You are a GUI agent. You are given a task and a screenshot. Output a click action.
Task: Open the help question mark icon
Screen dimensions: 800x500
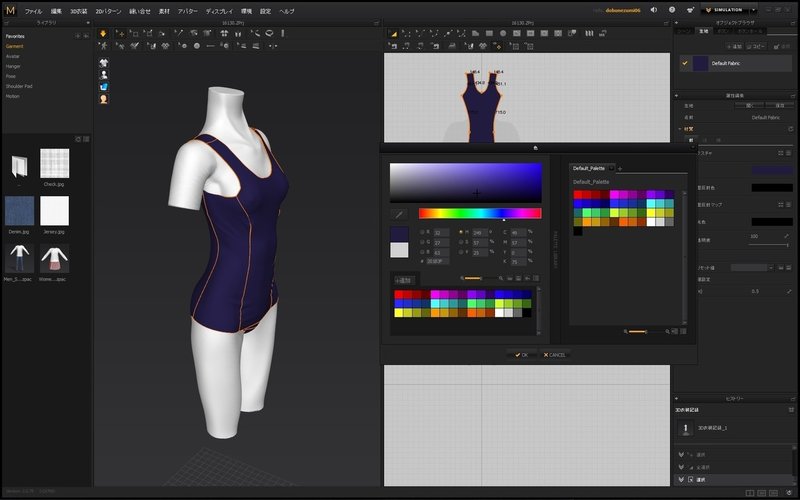click(x=674, y=10)
